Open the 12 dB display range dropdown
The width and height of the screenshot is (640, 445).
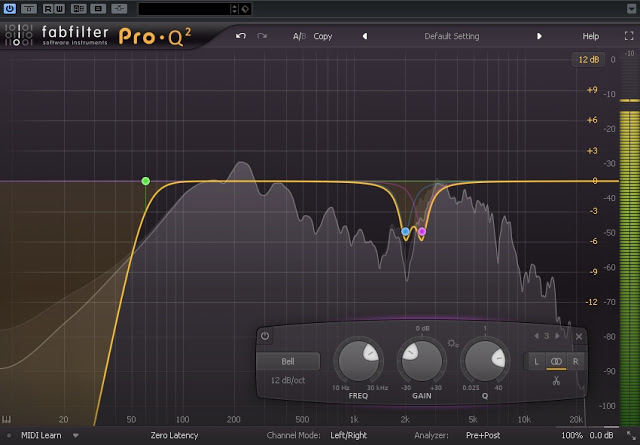click(x=587, y=60)
